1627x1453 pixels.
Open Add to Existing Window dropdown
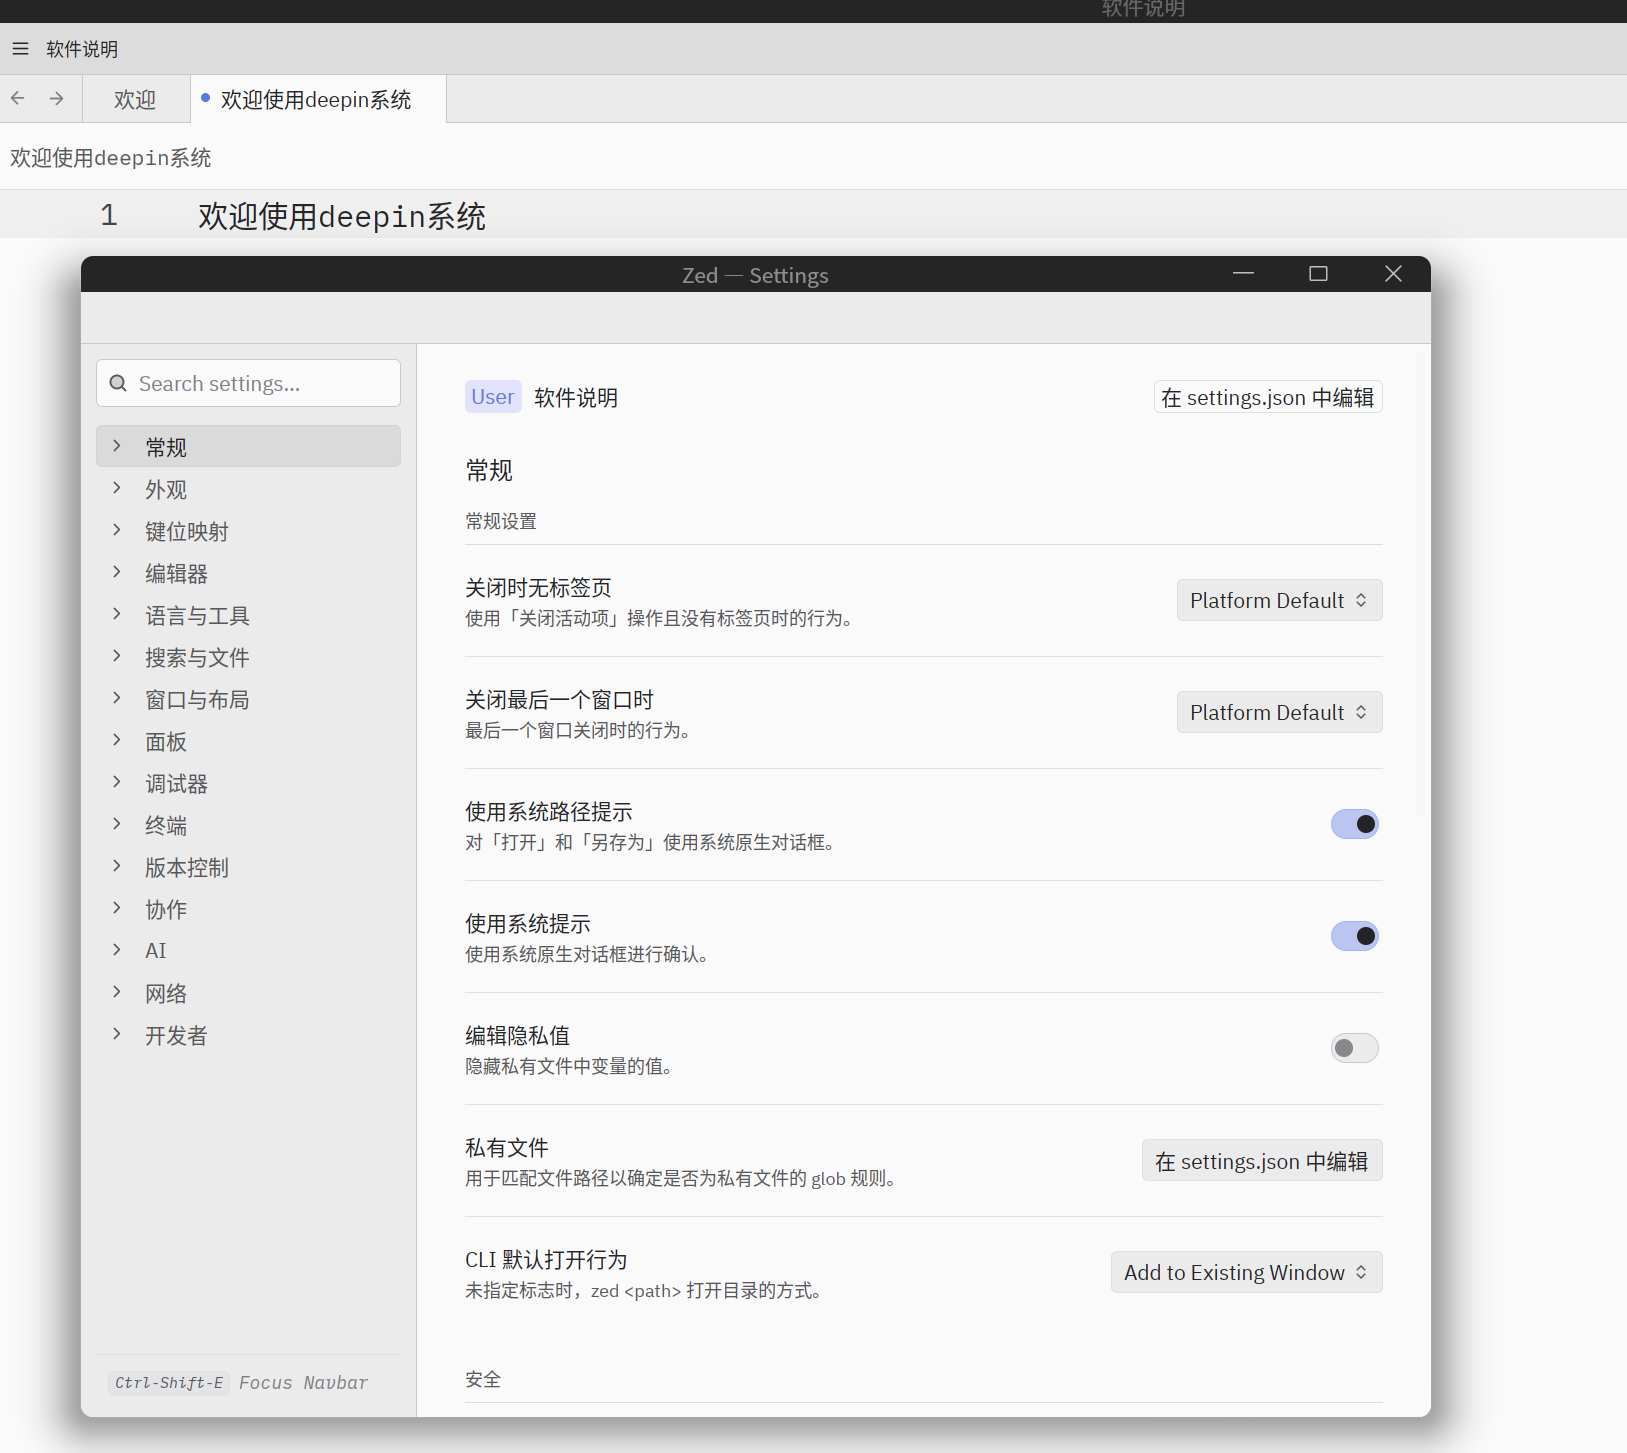pyautogui.click(x=1246, y=1272)
